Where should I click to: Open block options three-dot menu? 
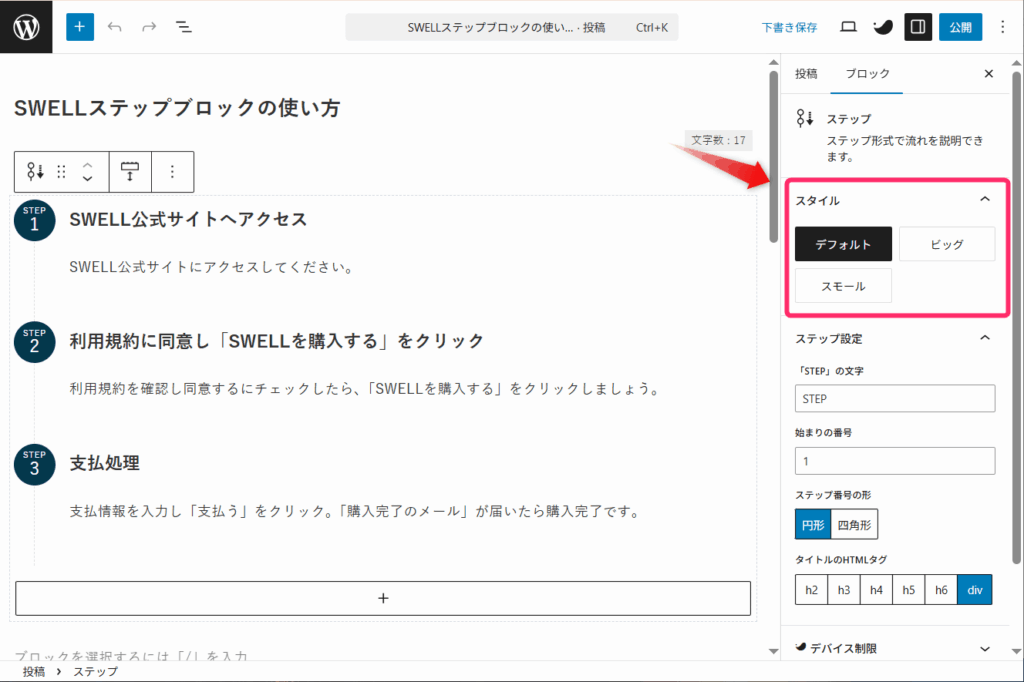pyautogui.click(x=172, y=172)
